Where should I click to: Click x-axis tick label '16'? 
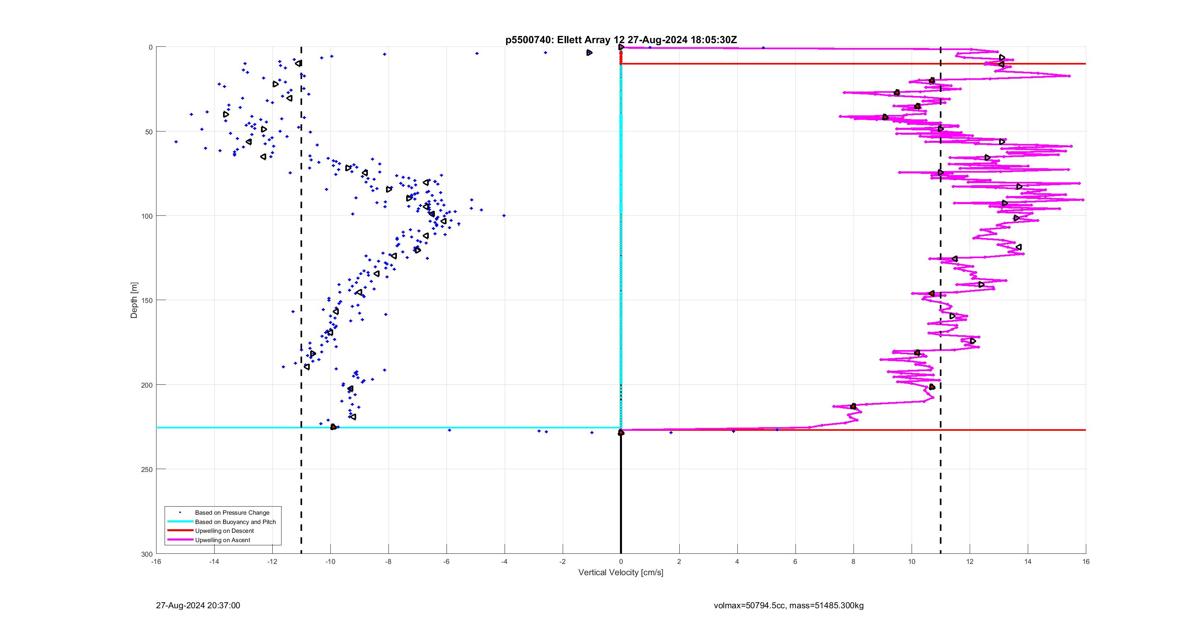(x=1086, y=561)
